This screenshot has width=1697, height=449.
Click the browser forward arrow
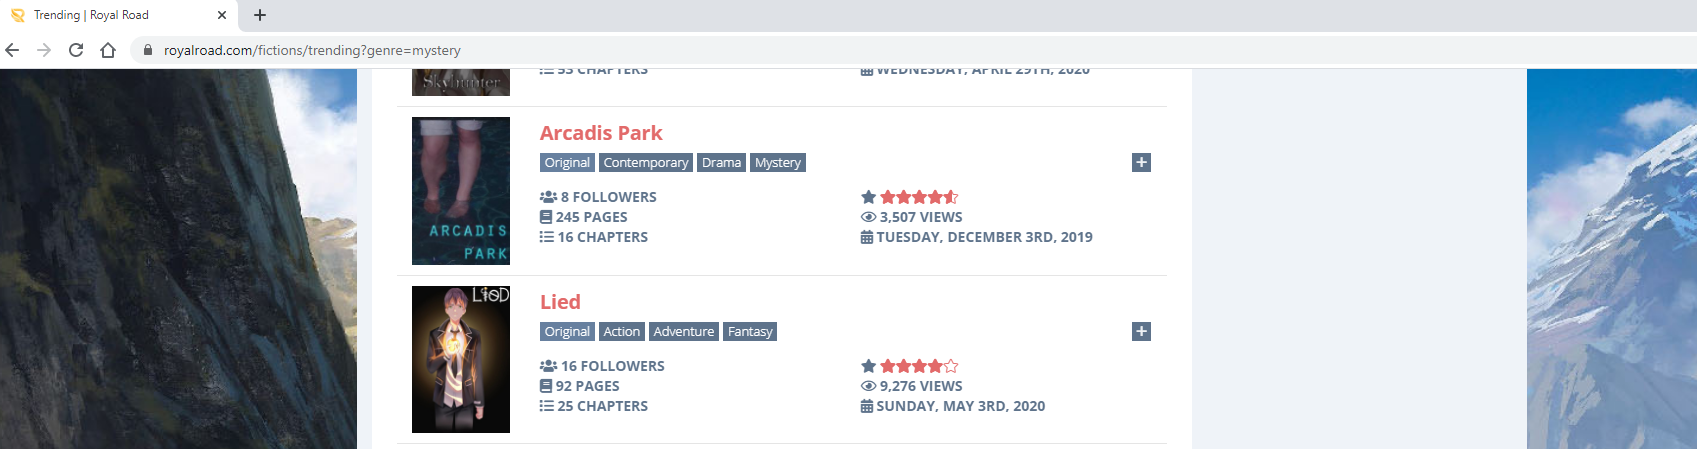pyautogui.click(x=44, y=50)
